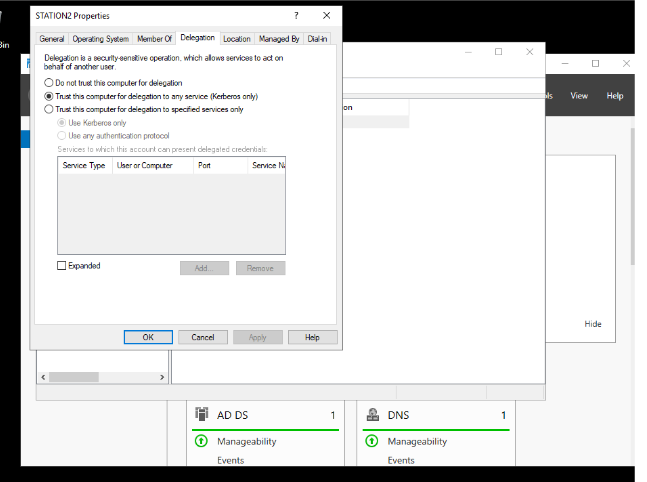Minimize the Server Manager window
Image resolution: width=647 pixels, height=482 pixels.
coord(565,64)
